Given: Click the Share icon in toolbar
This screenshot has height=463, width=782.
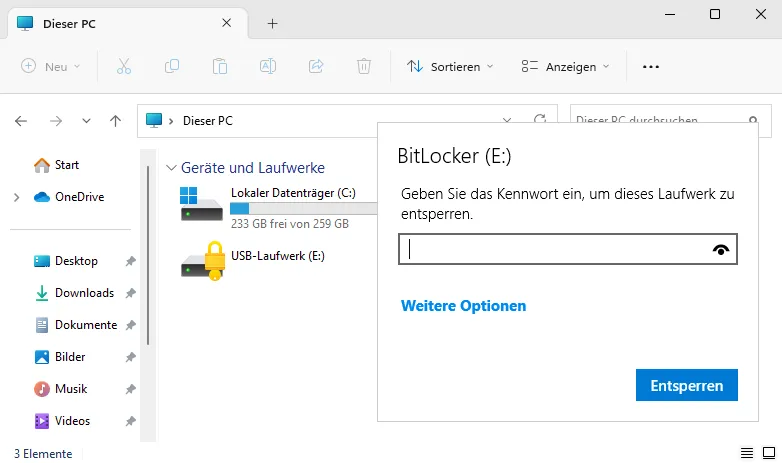Looking at the screenshot, I should pyautogui.click(x=316, y=66).
